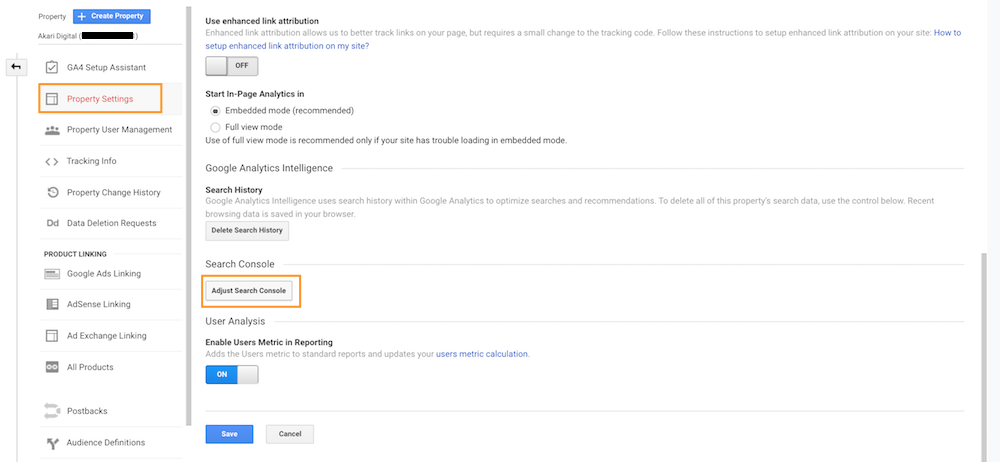This screenshot has height=462, width=1000.
Task: Click the Tracking Info code brackets icon
Action: [52, 161]
